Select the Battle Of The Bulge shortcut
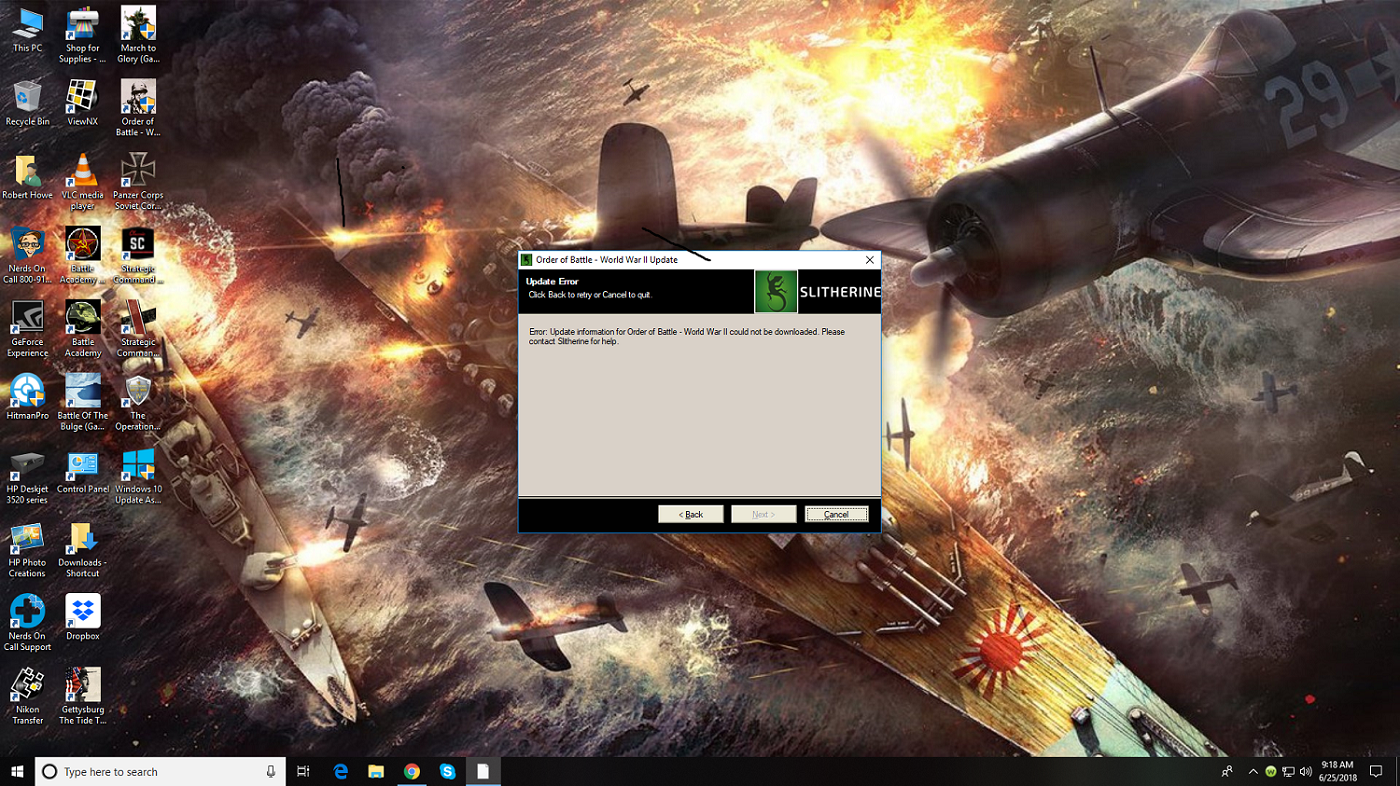1400x786 pixels. pos(82,402)
